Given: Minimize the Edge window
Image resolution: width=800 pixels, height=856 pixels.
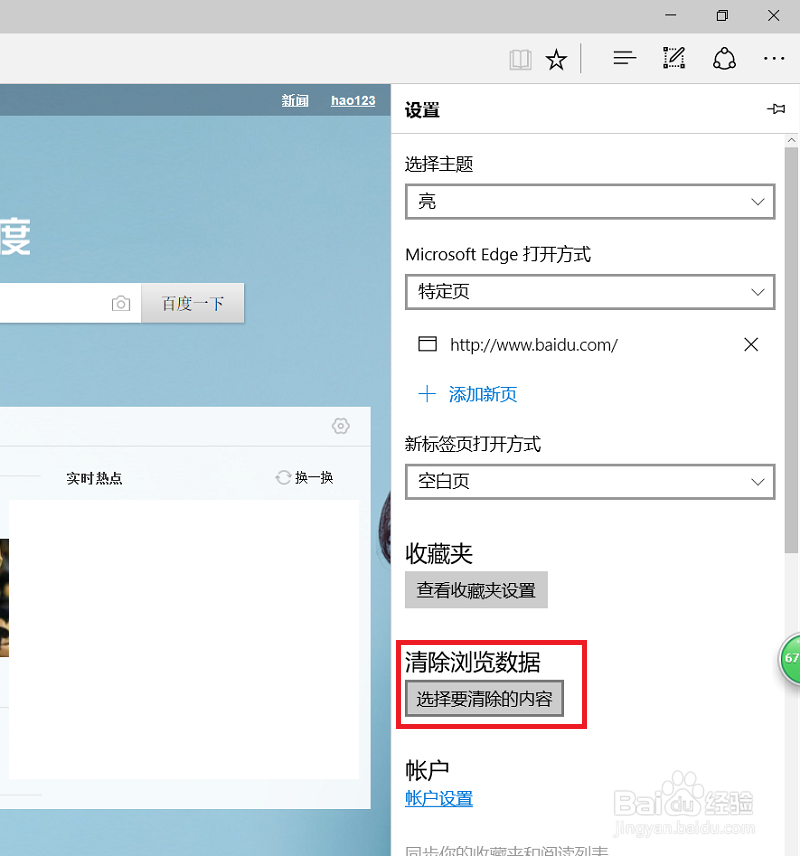Looking at the screenshot, I should [671, 15].
